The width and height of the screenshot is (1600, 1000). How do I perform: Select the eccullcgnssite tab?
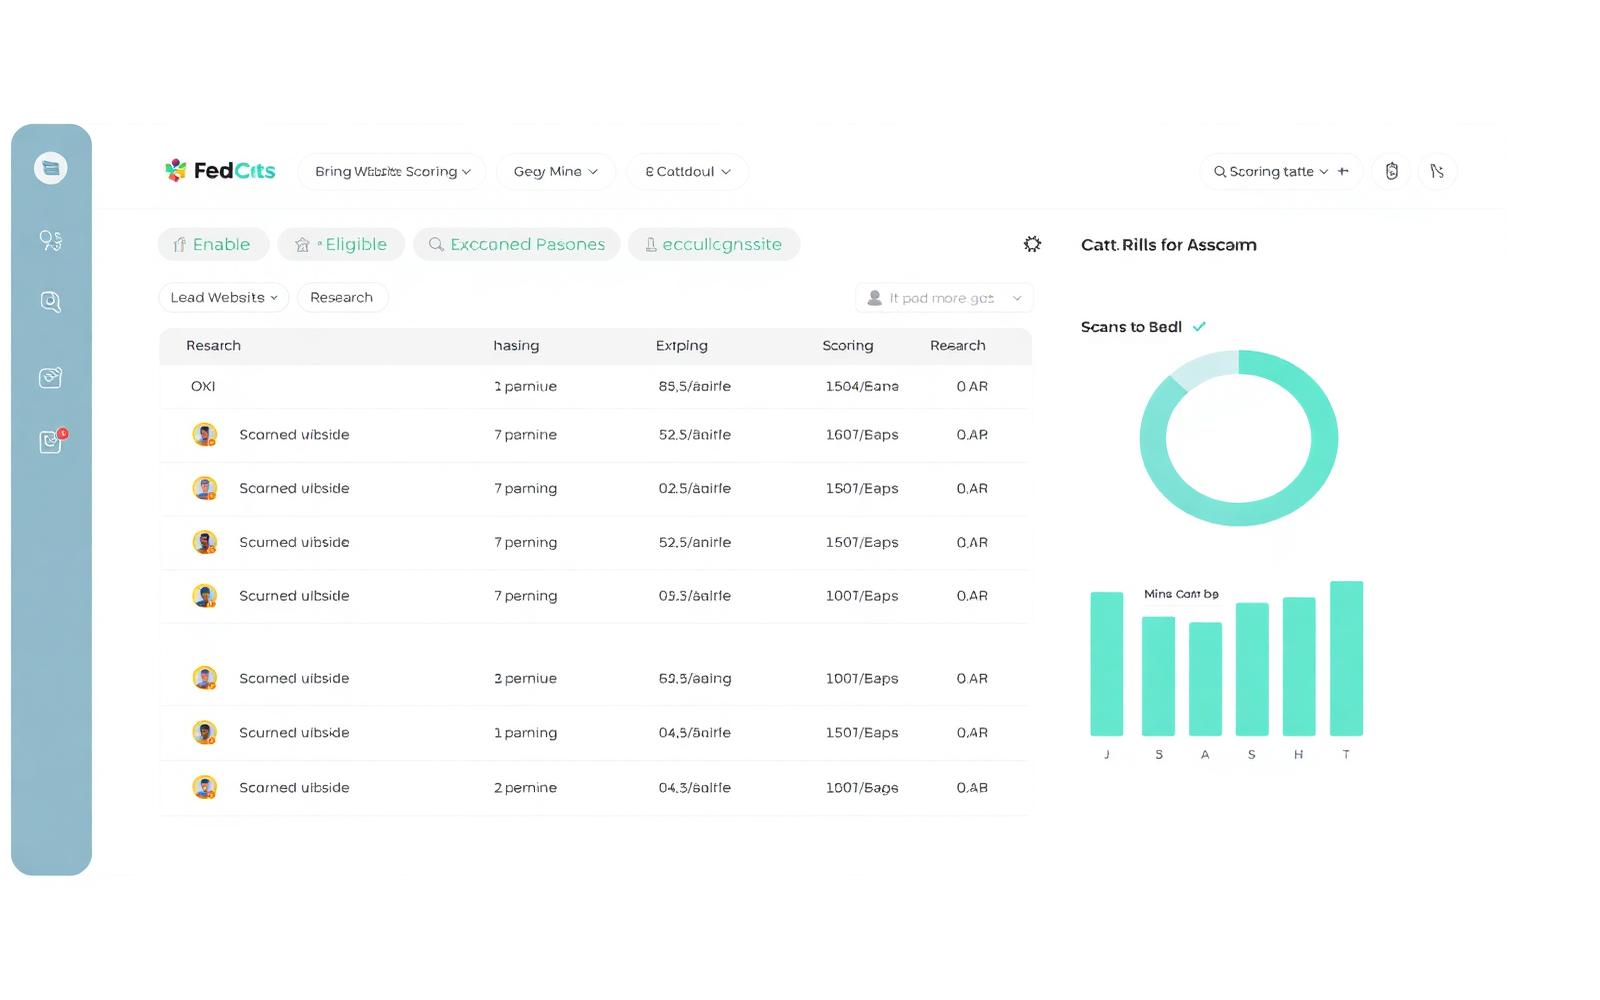pyautogui.click(x=714, y=244)
